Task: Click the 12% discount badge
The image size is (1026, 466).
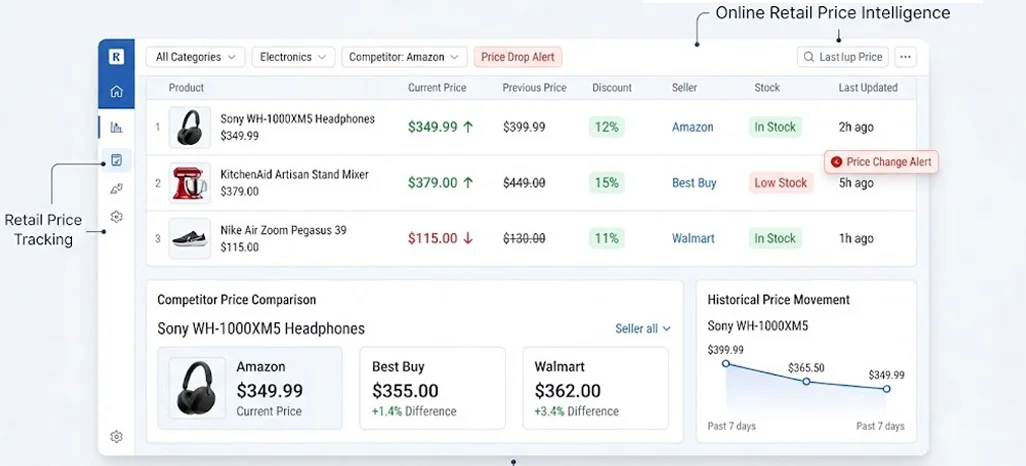Action: tap(607, 127)
